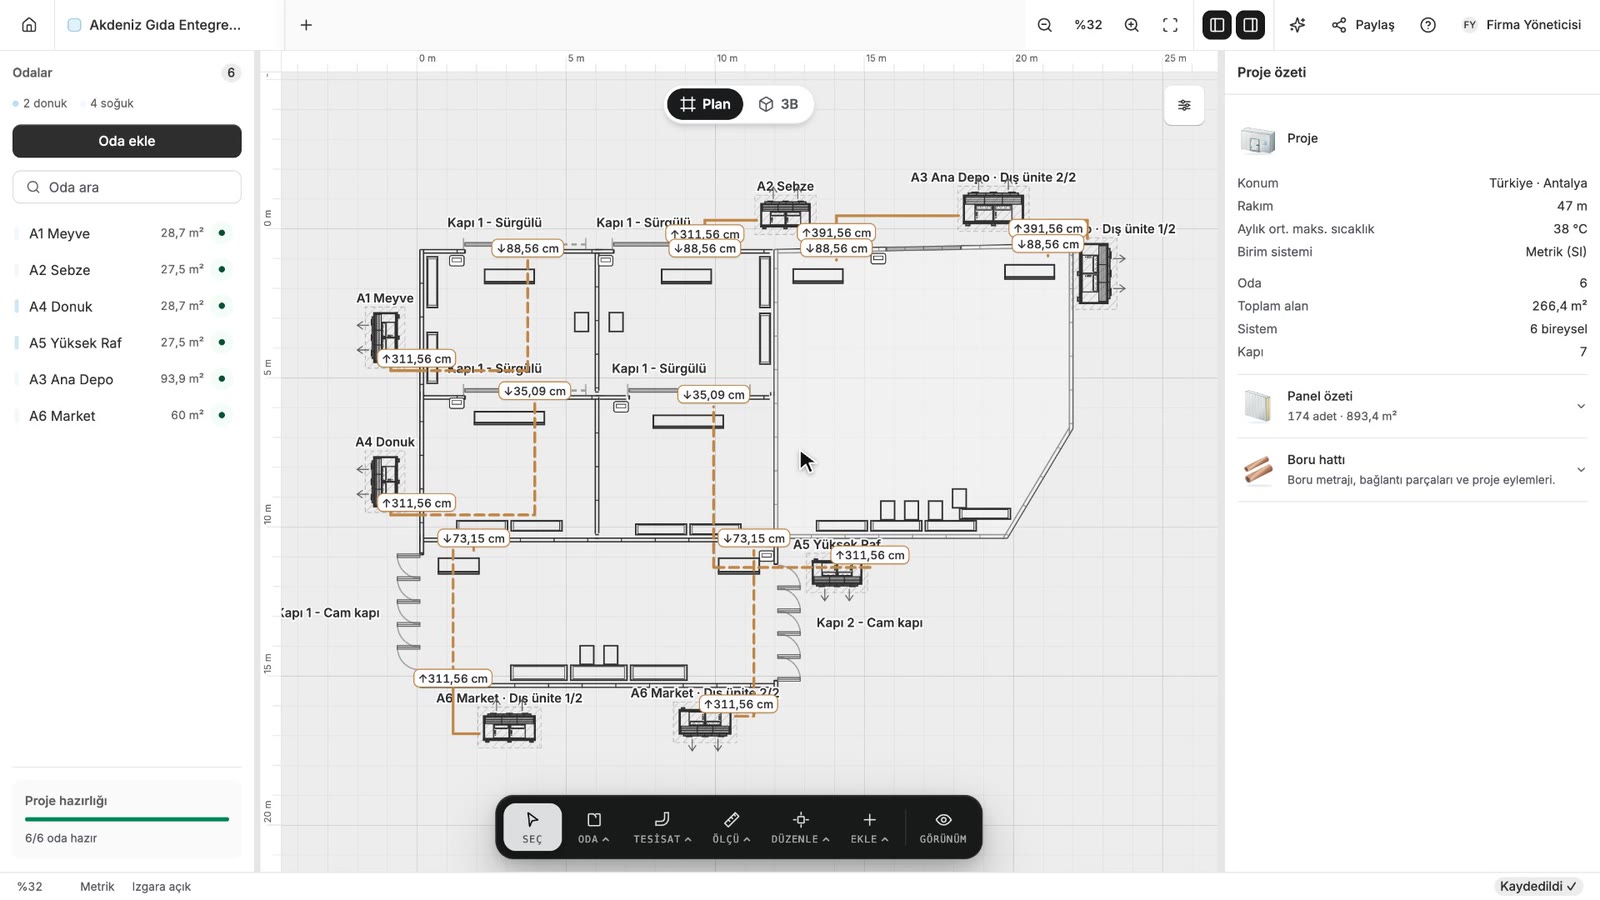Image resolution: width=1600 pixels, height=900 pixels.
Task: Select A5 Yüksek Raf room in list
Action: [127, 343]
